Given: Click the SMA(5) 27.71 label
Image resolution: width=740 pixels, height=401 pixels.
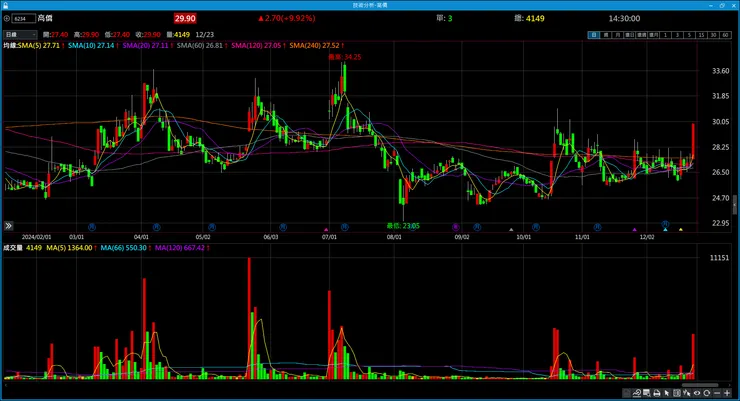Looking at the screenshot, I should [39, 45].
